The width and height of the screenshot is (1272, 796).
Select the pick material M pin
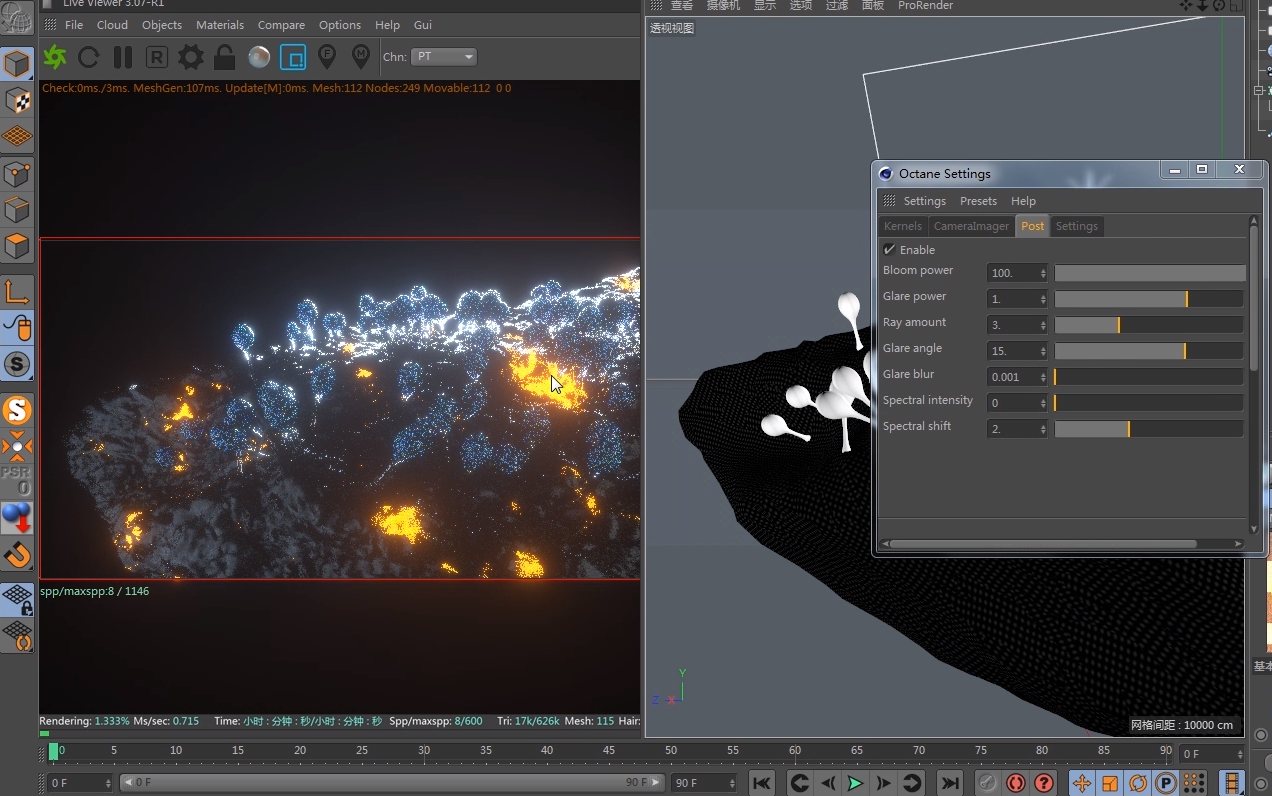(361, 57)
